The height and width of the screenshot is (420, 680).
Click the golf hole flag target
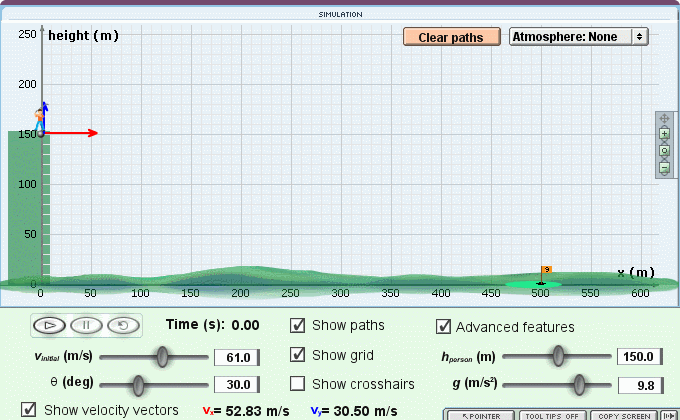pyautogui.click(x=543, y=273)
